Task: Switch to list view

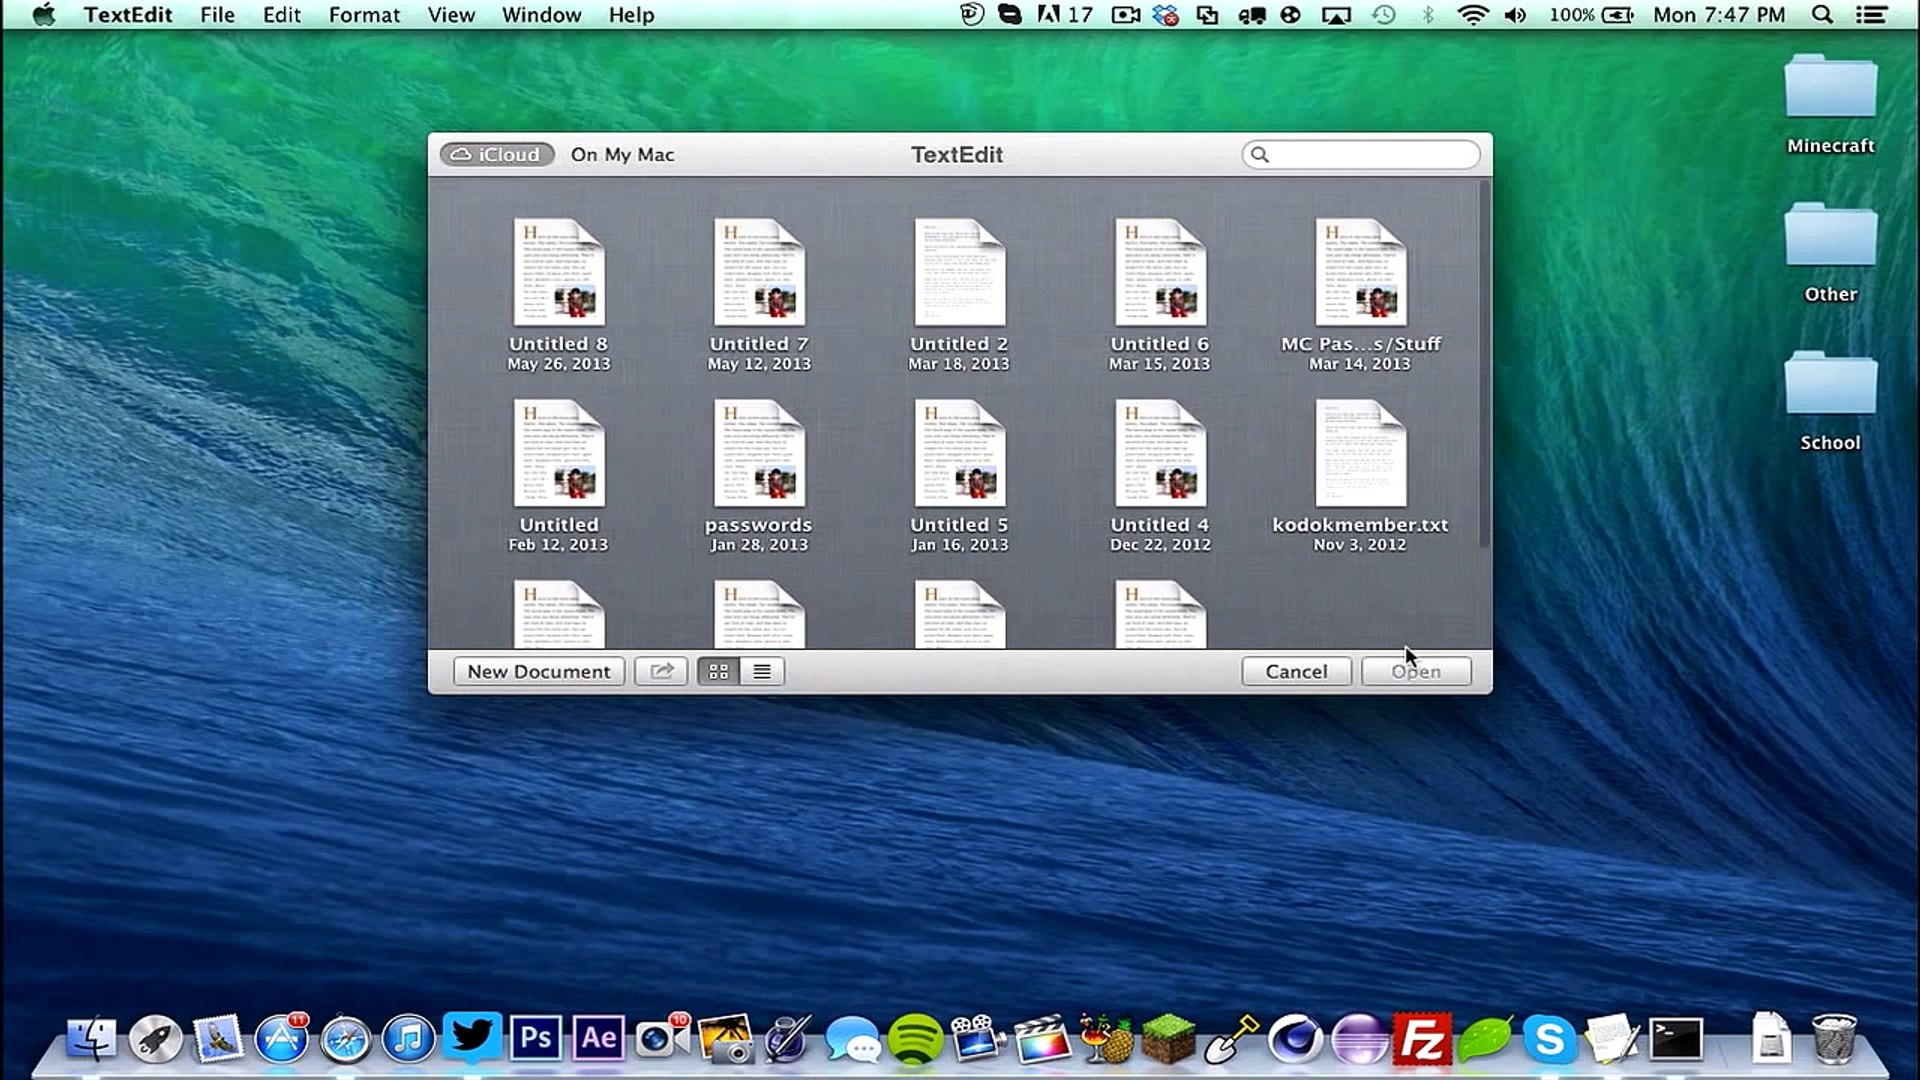Action: tap(762, 672)
